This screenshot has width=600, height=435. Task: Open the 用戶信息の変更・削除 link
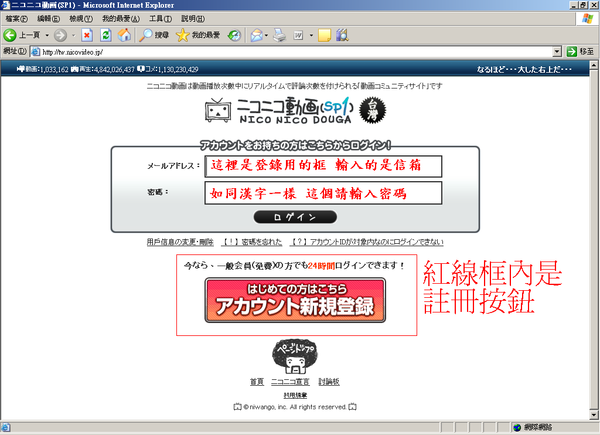click(180, 242)
